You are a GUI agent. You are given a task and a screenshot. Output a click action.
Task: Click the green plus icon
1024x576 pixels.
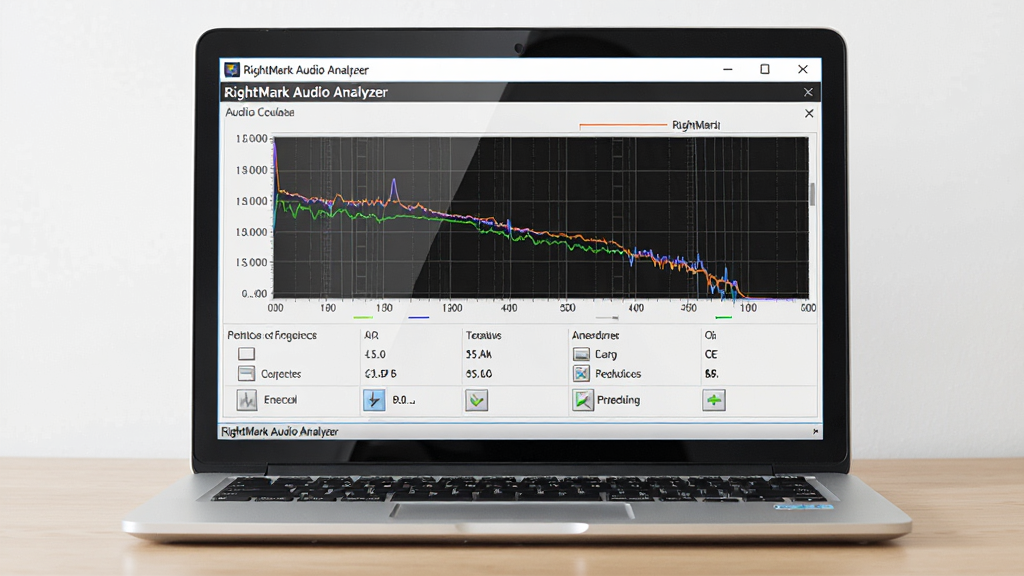(x=714, y=400)
